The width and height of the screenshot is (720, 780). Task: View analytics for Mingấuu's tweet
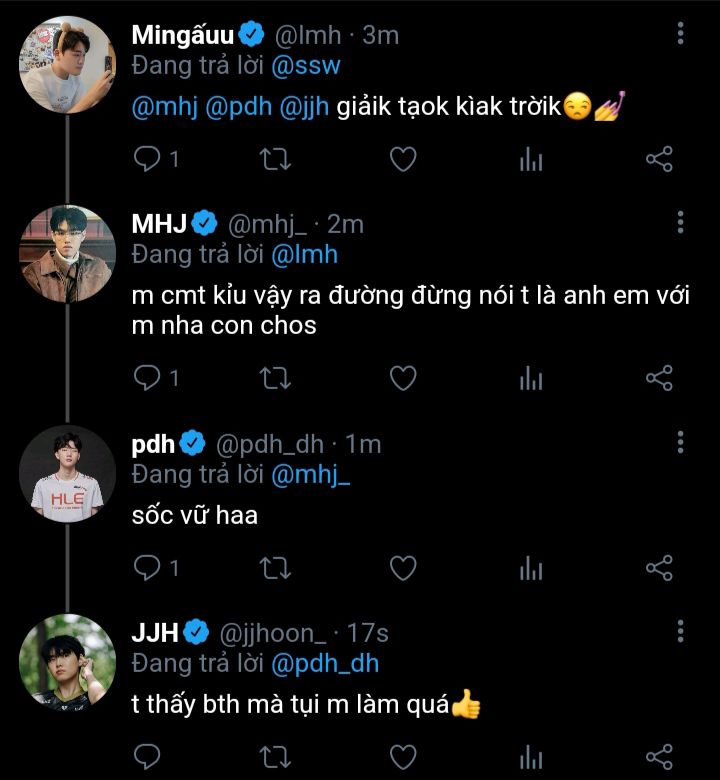pyautogui.click(x=531, y=159)
